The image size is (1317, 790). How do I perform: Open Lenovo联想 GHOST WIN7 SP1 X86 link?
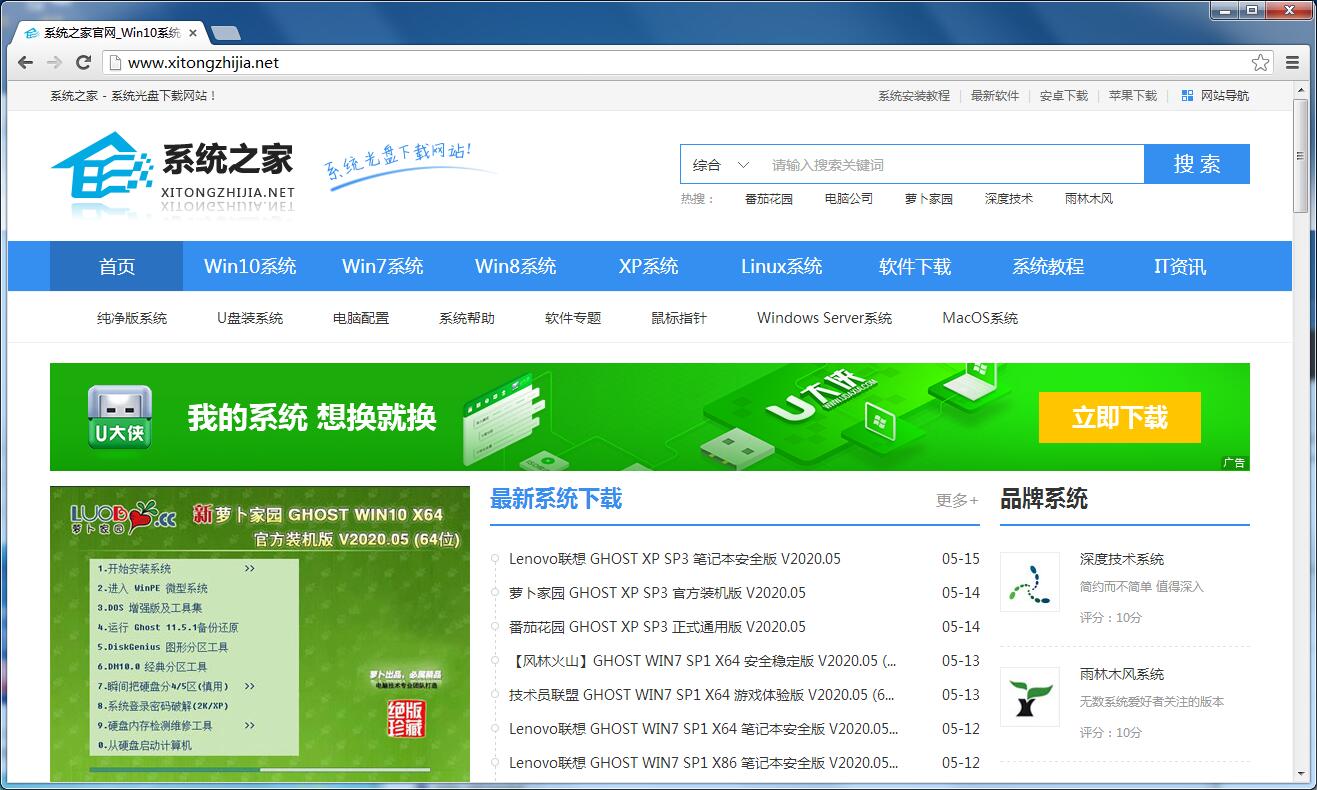(x=704, y=763)
